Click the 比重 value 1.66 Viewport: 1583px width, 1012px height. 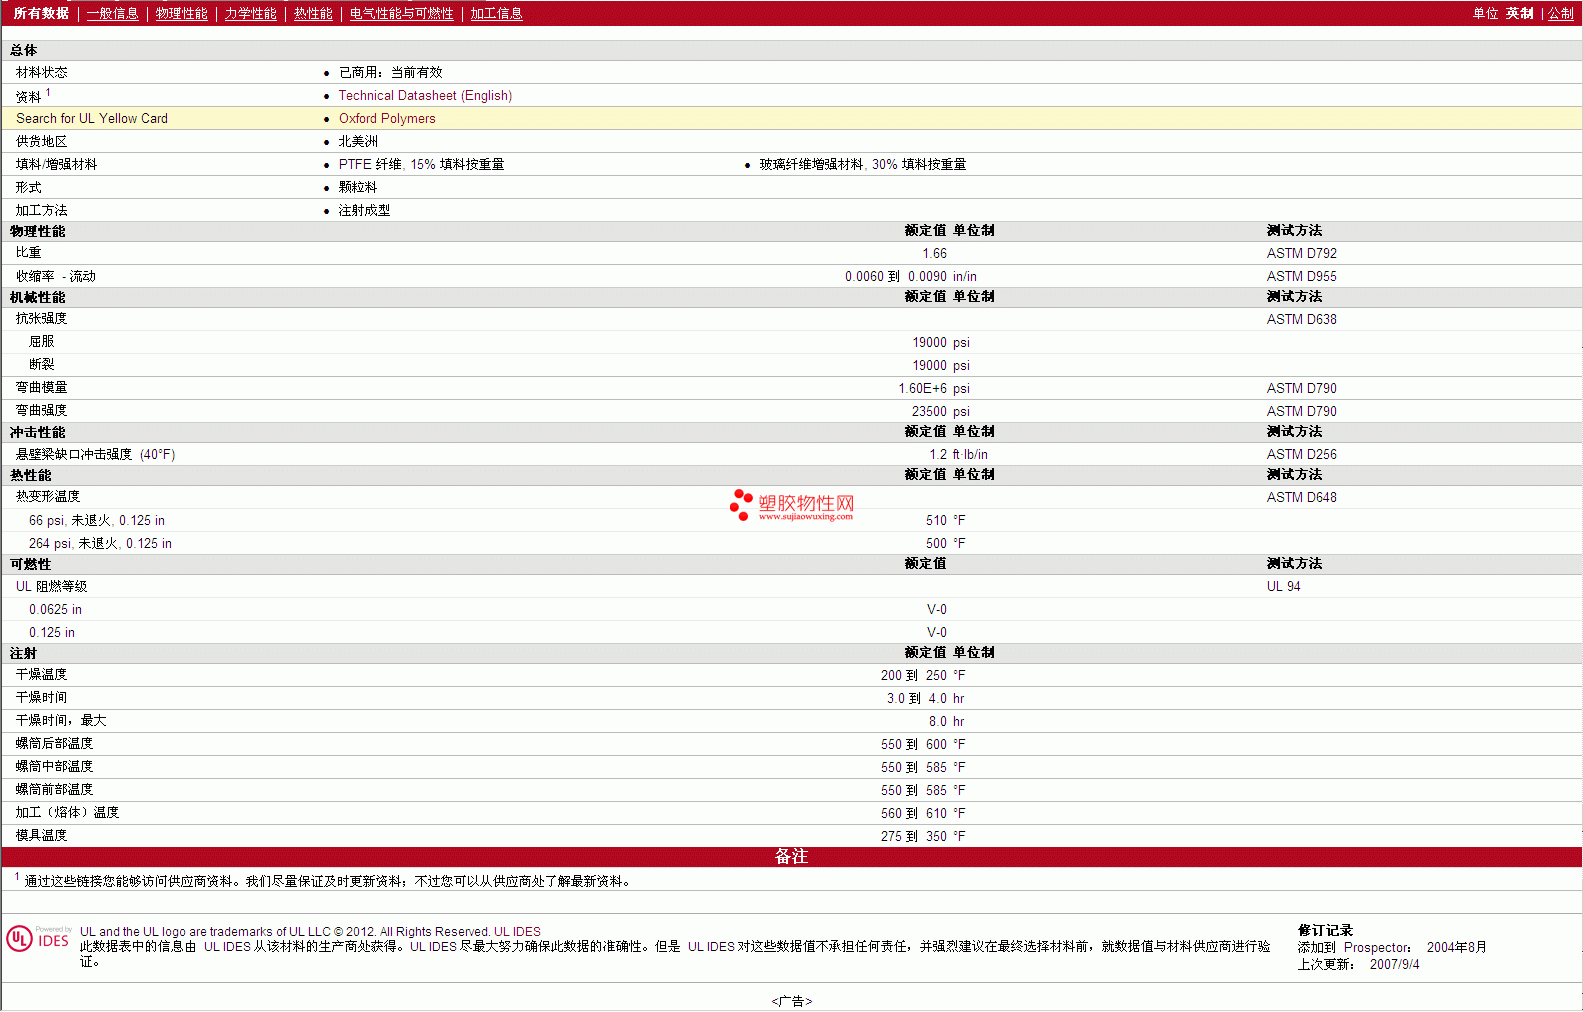(x=934, y=254)
